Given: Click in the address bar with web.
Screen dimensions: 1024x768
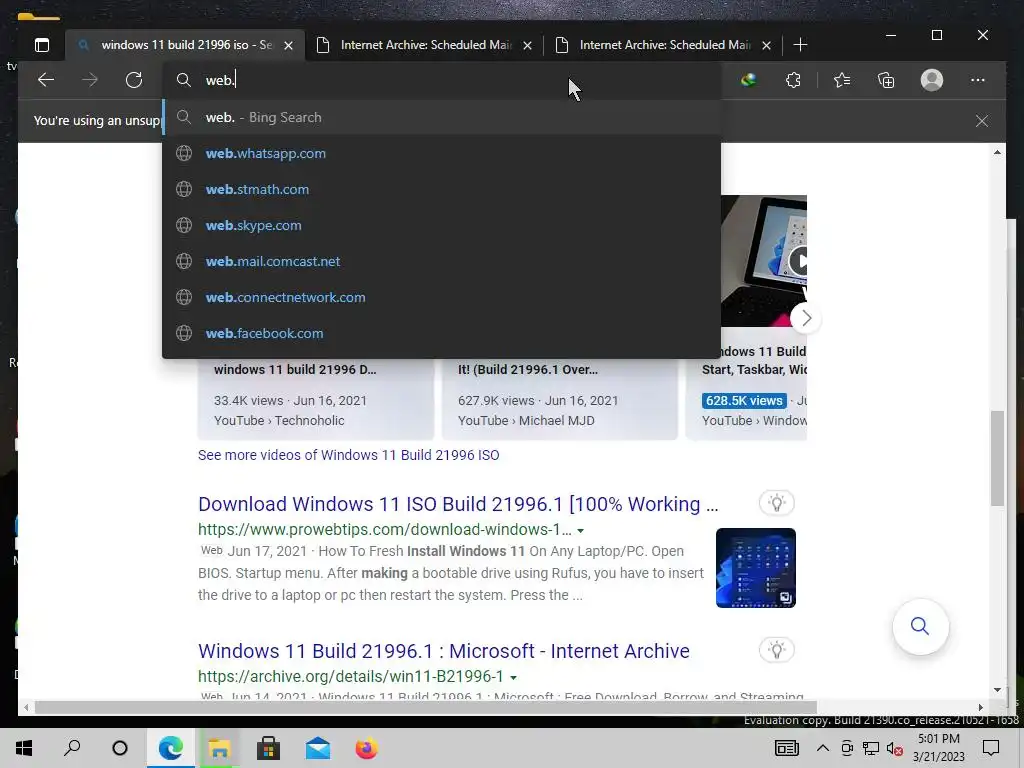Looking at the screenshot, I should click(x=441, y=80).
